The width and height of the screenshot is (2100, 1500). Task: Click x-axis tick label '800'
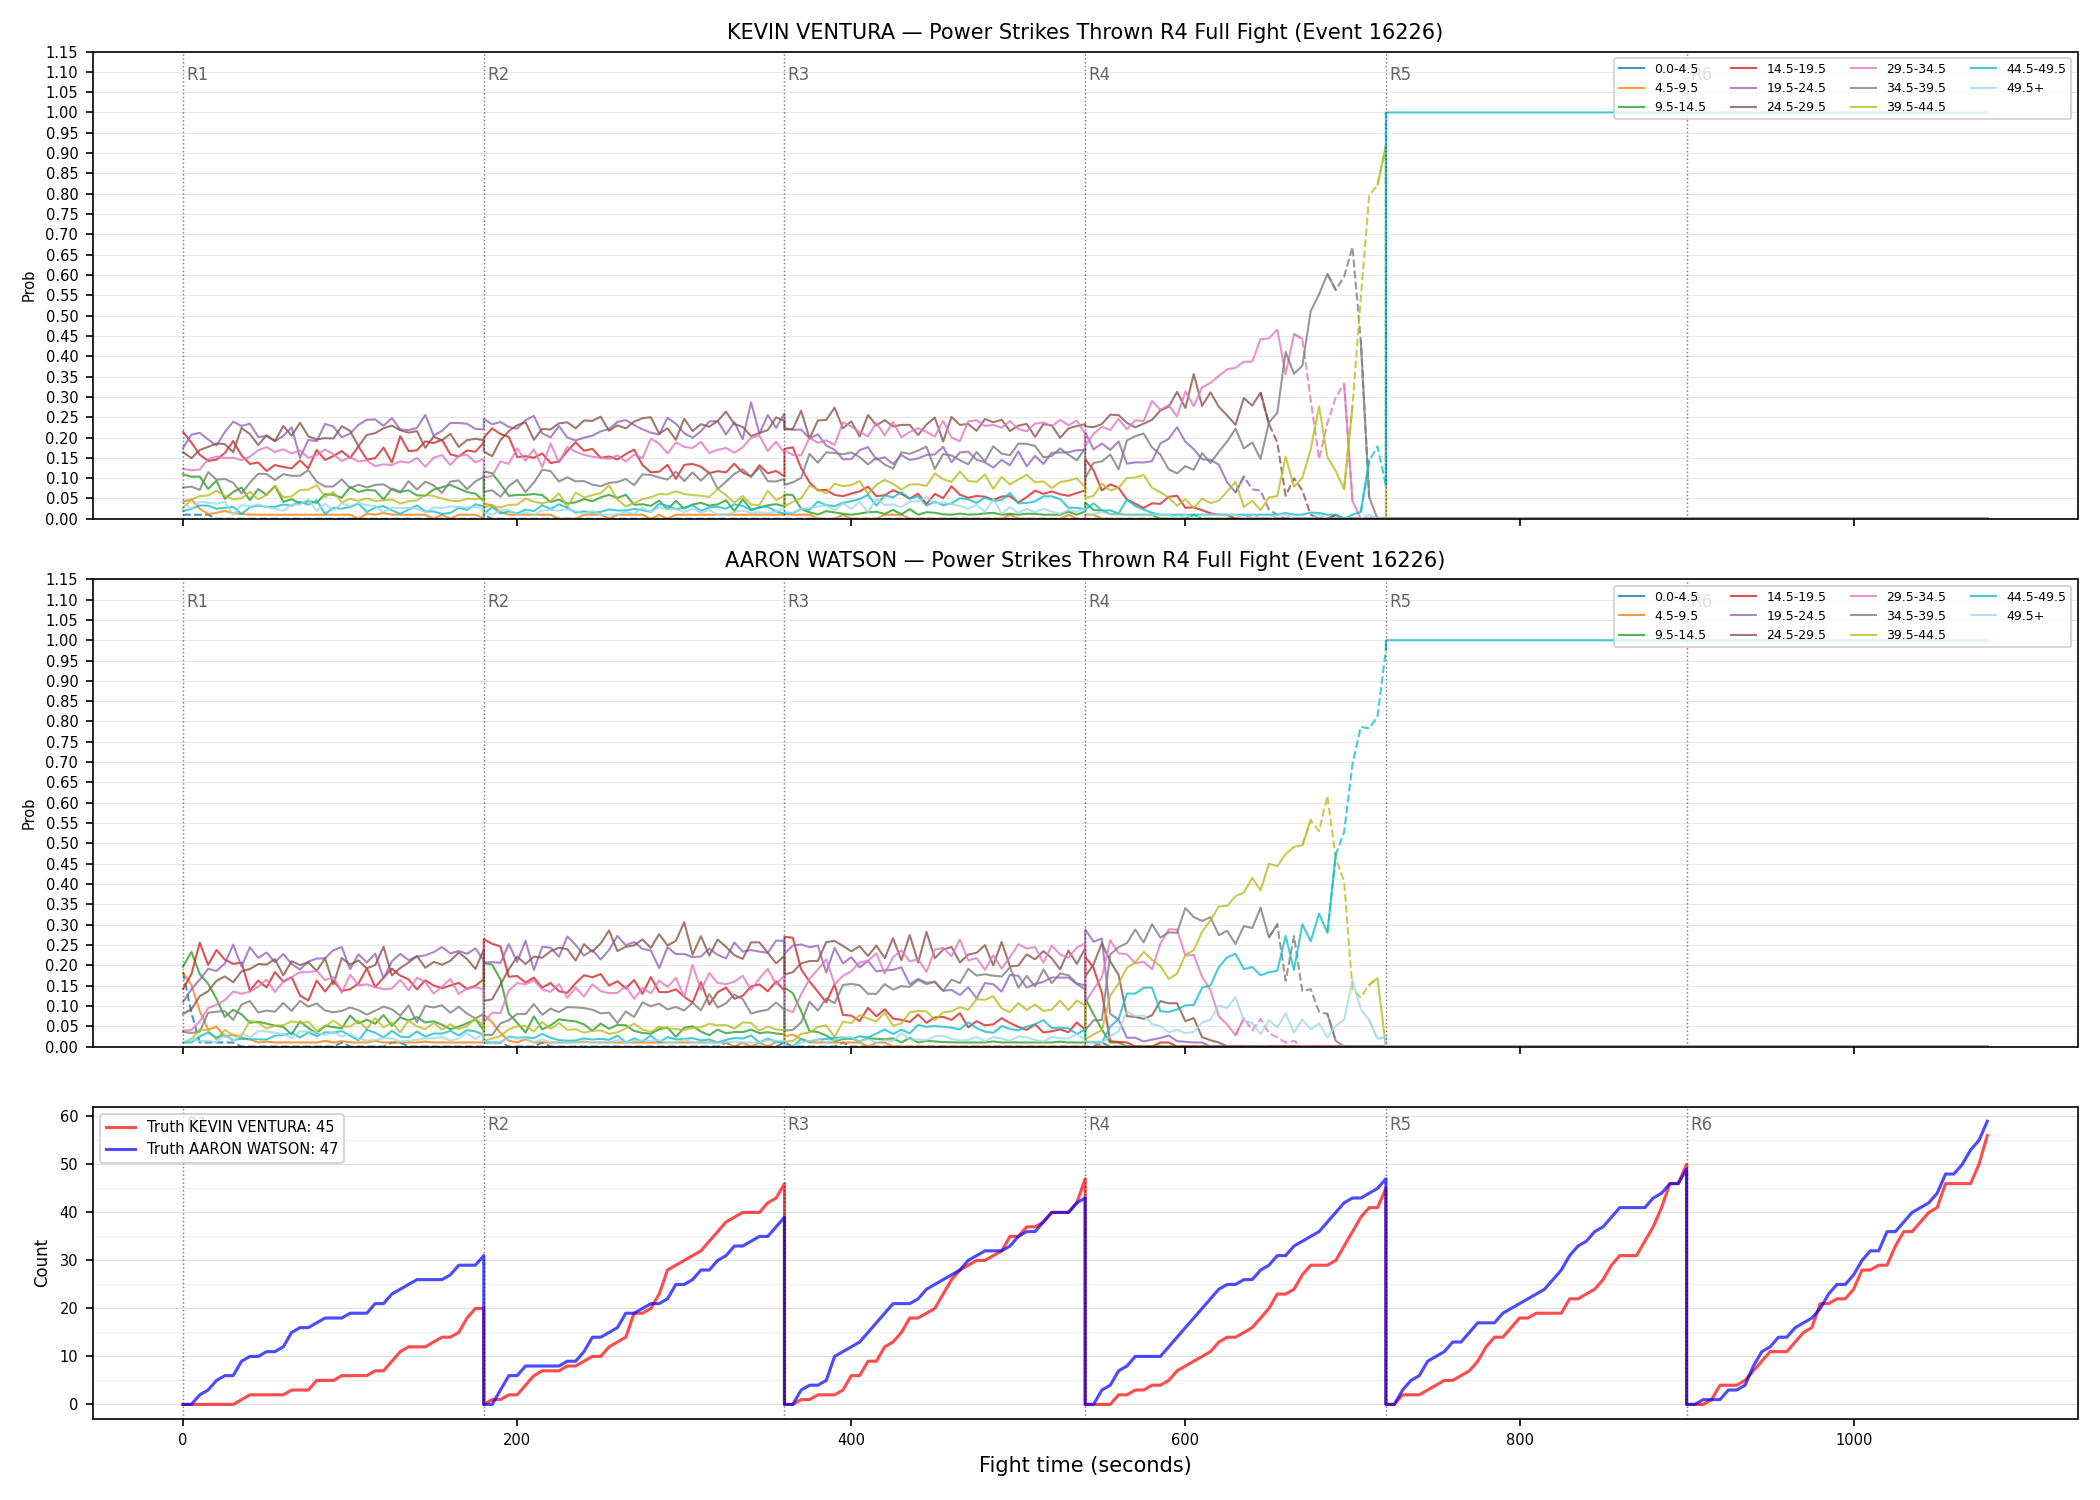tap(1519, 1439)
